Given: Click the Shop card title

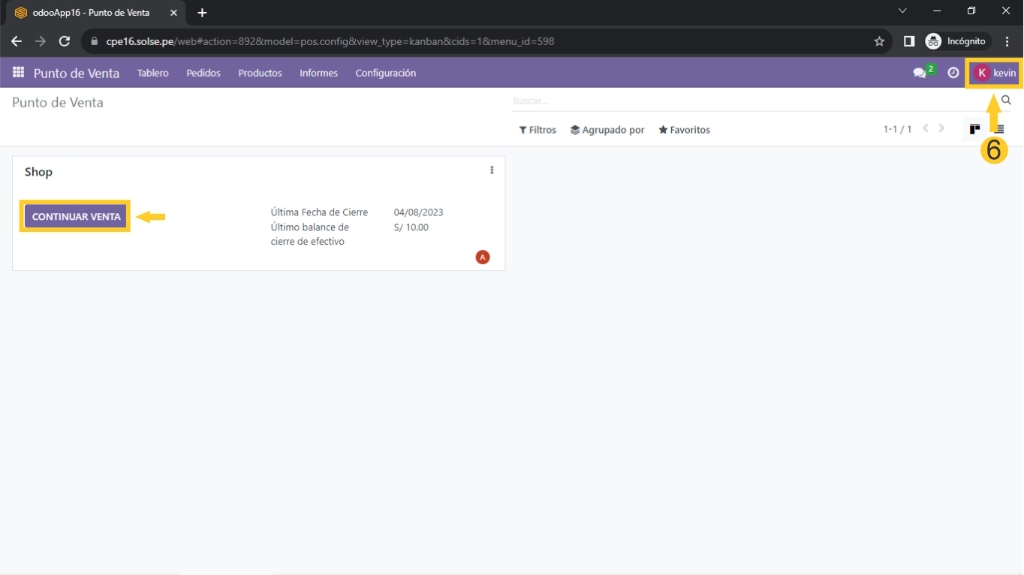Looking at the screenshot, I should tap(39, 172).
